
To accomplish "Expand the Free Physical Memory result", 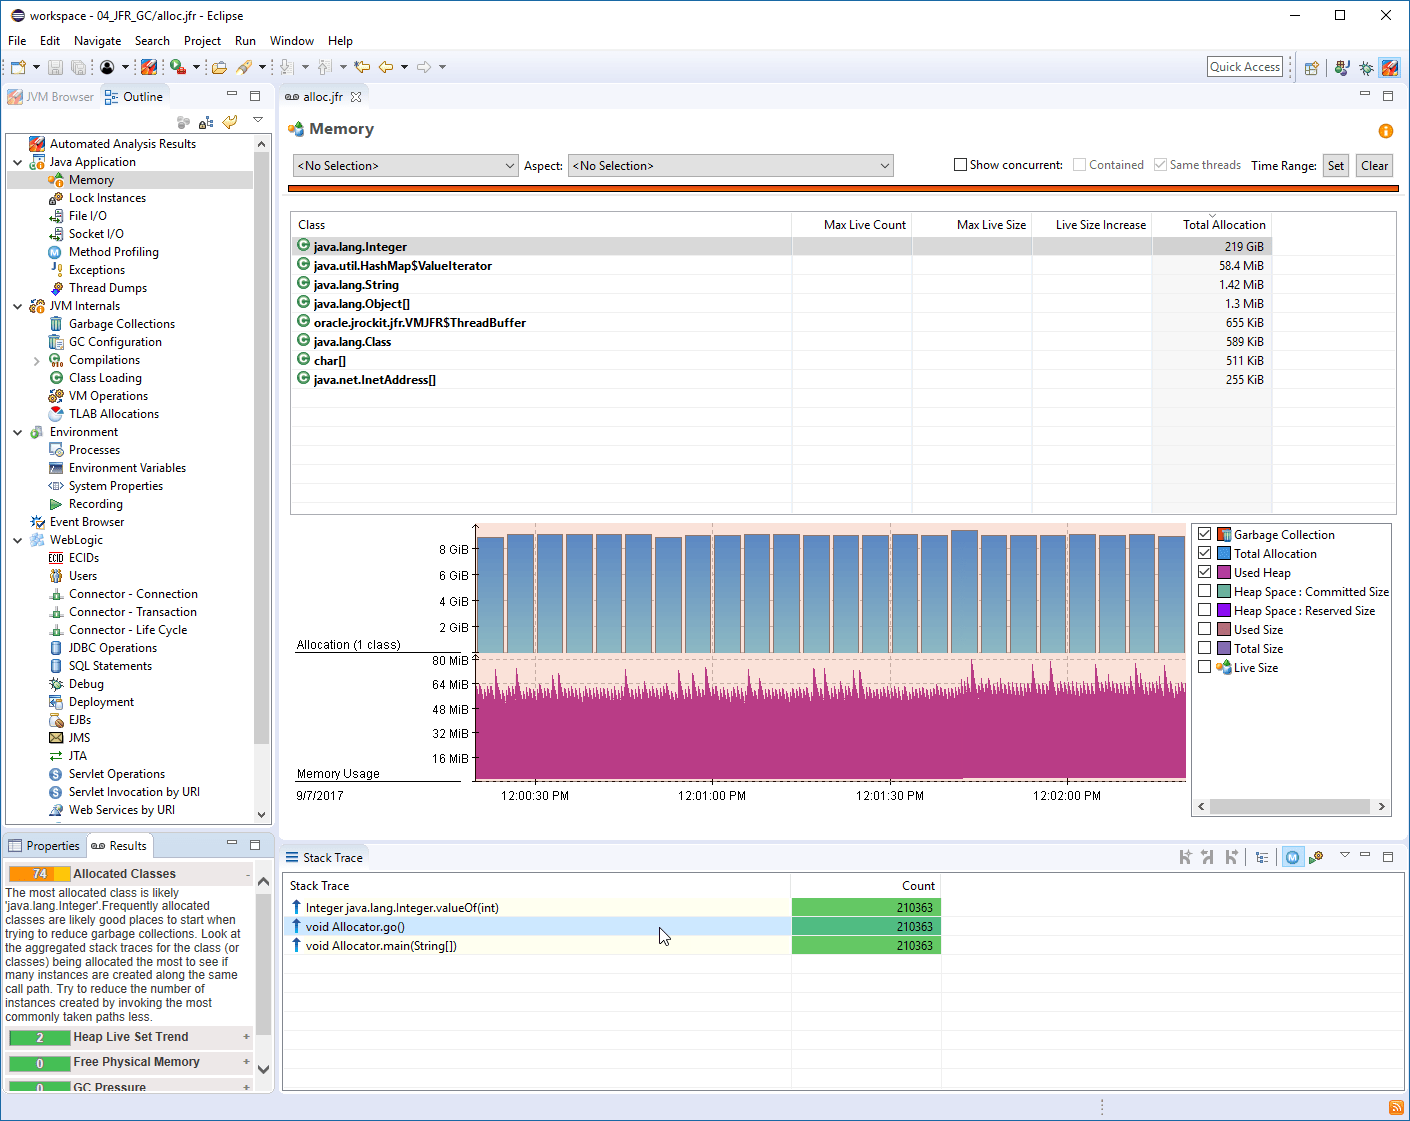I will point(246,1062).
